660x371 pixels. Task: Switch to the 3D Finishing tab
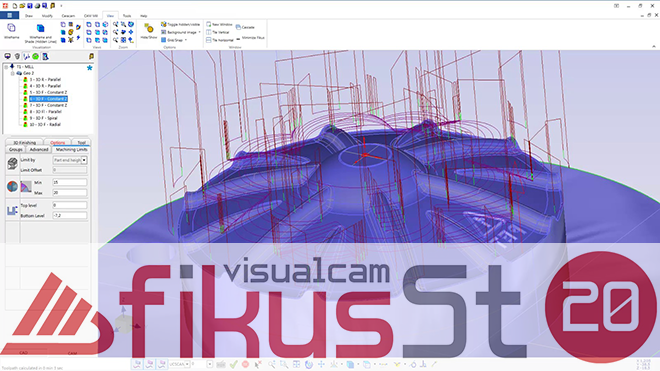(x=24, y=142)
